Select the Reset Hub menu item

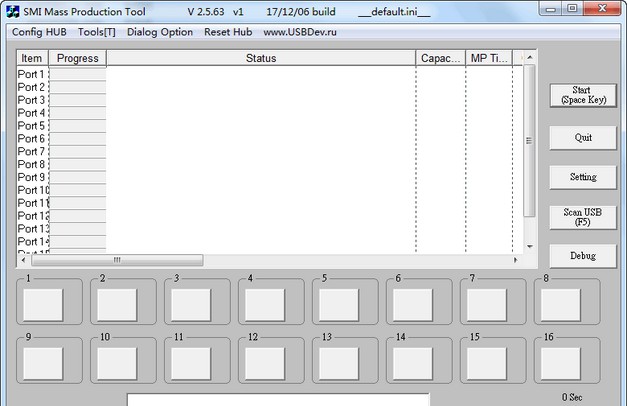point(228,32)
